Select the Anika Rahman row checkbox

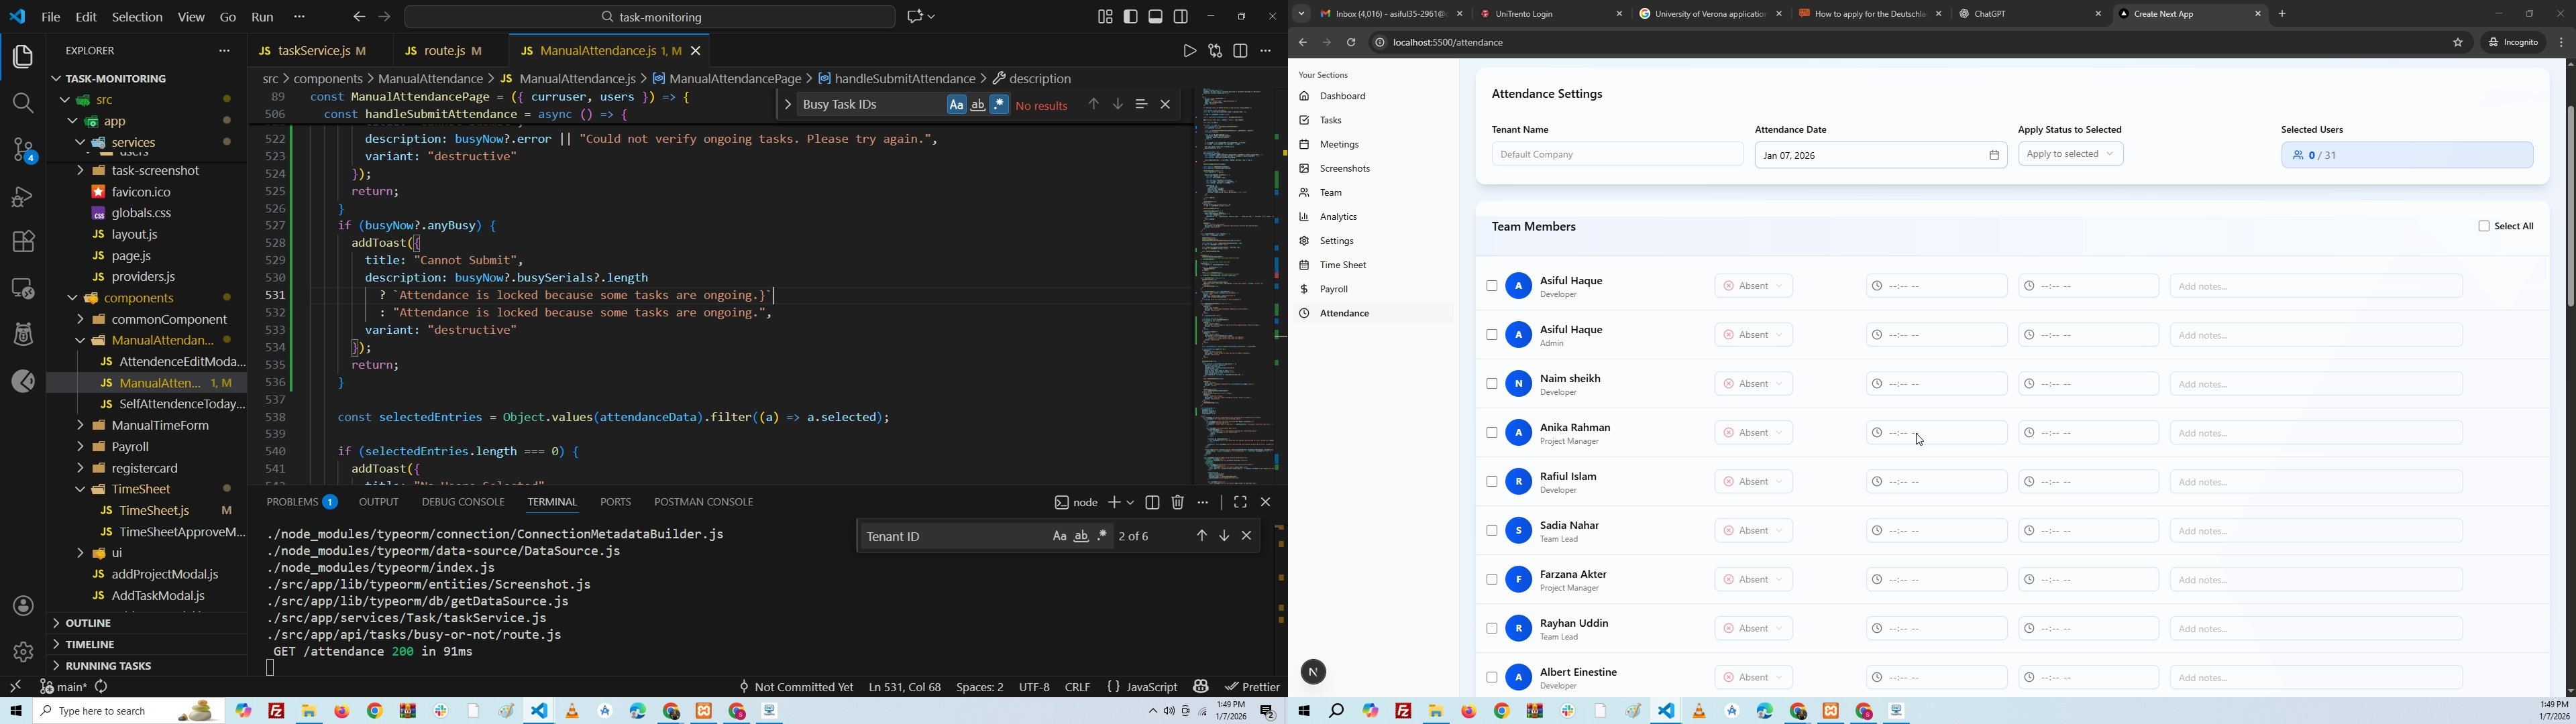(x=1491, y=433)
